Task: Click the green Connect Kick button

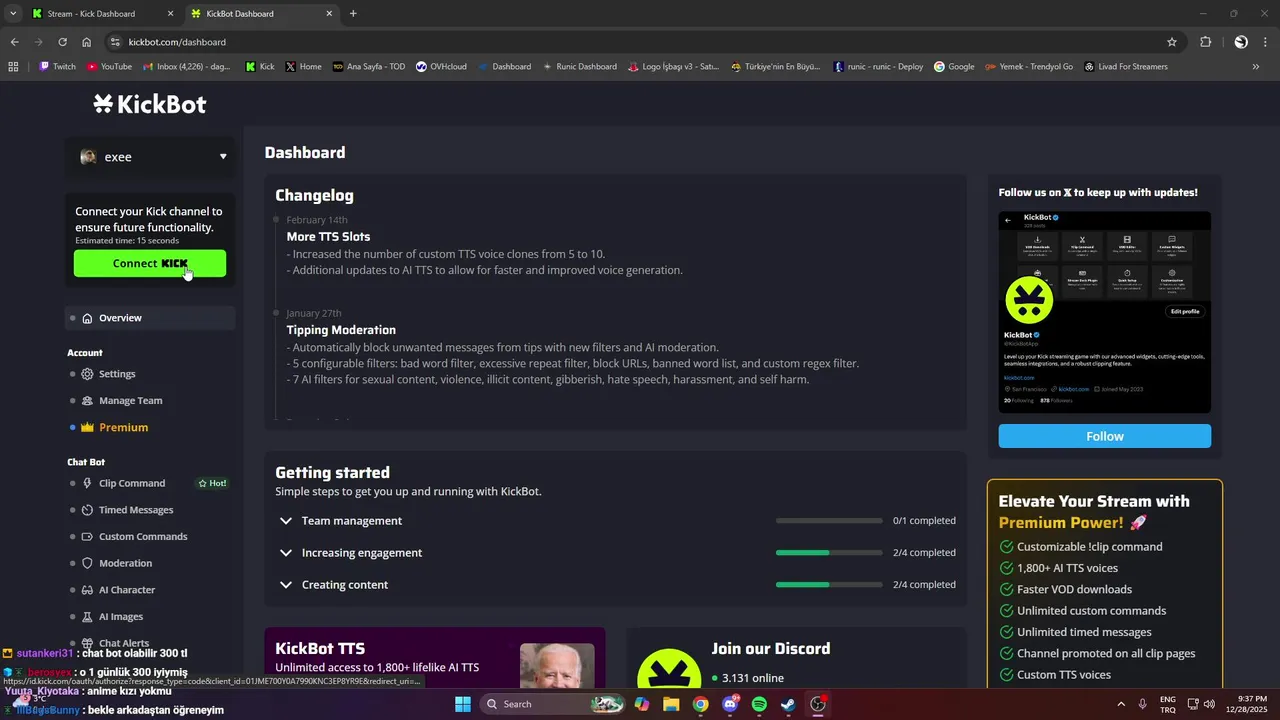Action: coord(150,263)
